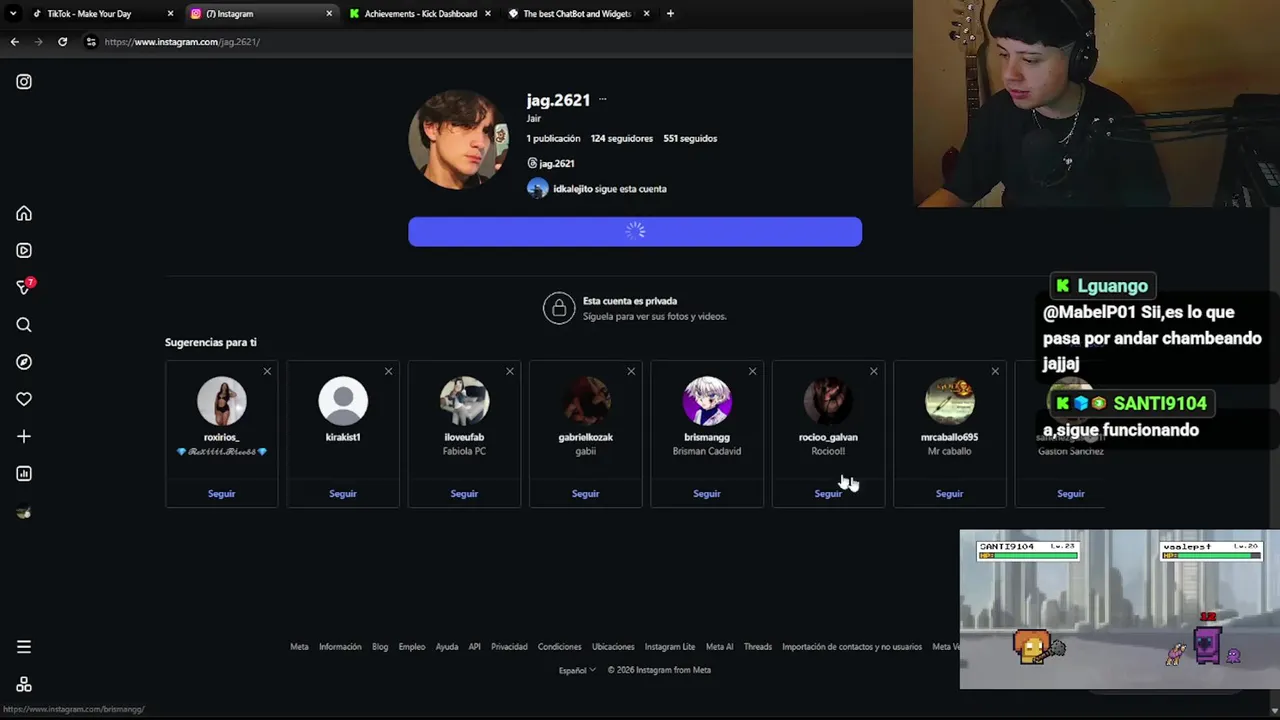
Task: Open the options dots next to jag.2621
Action: click(602, 99)
